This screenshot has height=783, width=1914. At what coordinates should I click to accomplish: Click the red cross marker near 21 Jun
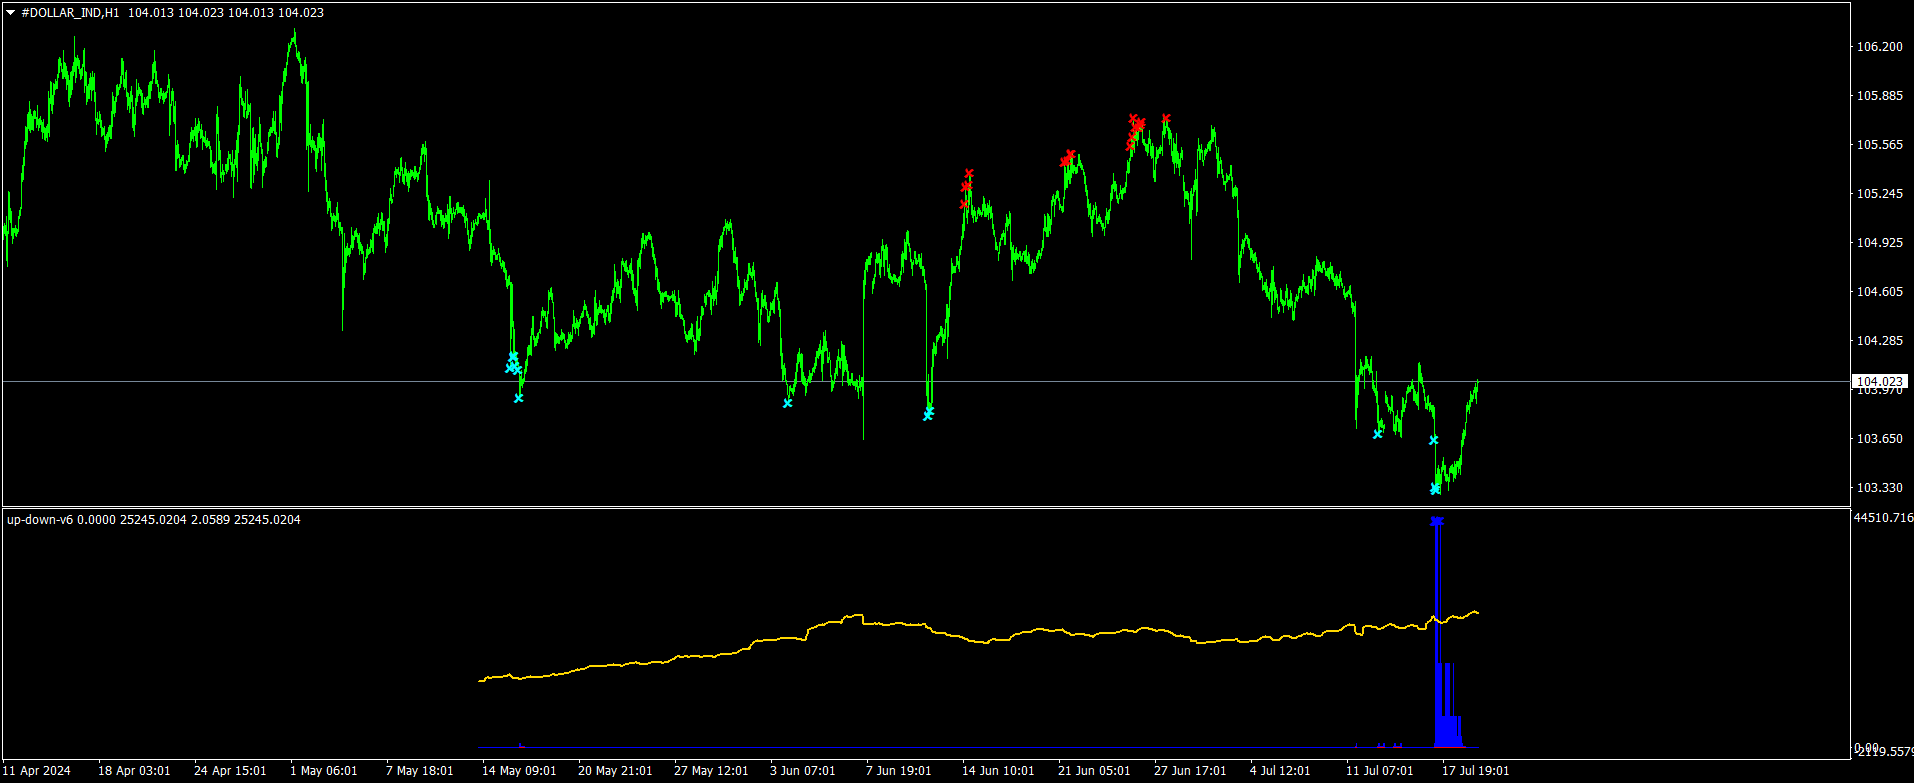point(1070,155)
